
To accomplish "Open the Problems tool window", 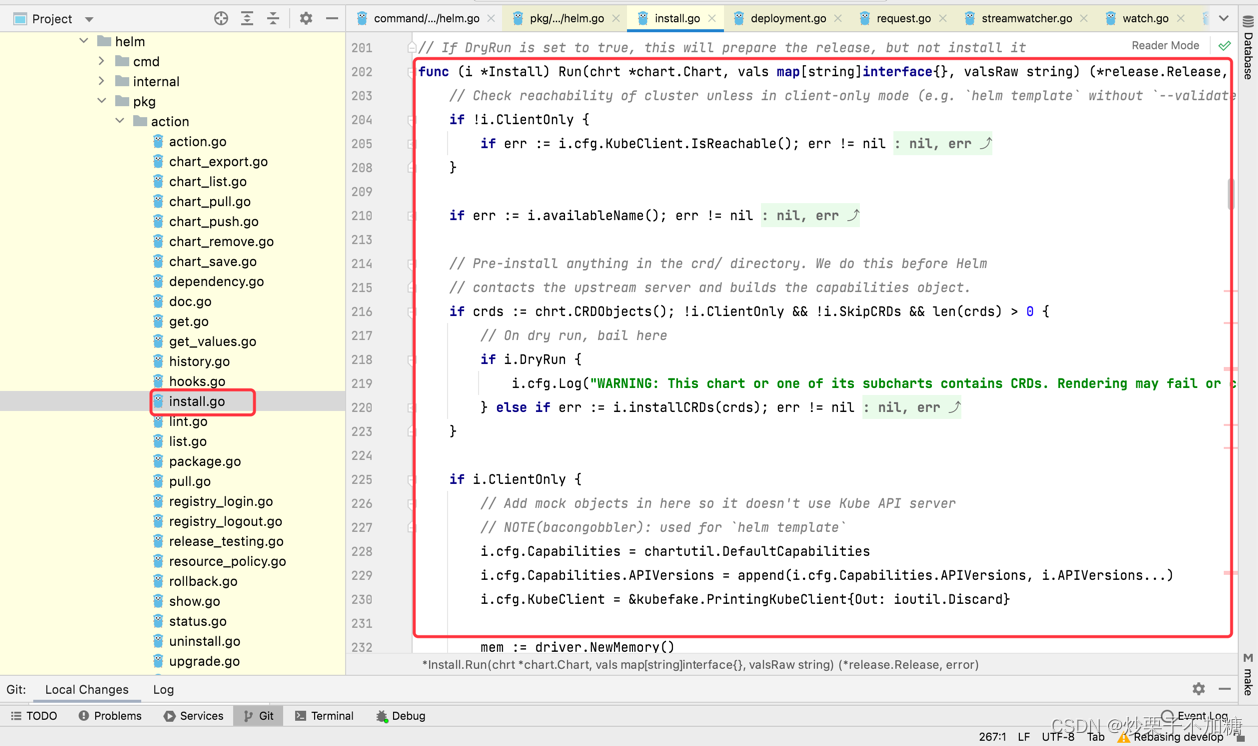I will 110,716.
